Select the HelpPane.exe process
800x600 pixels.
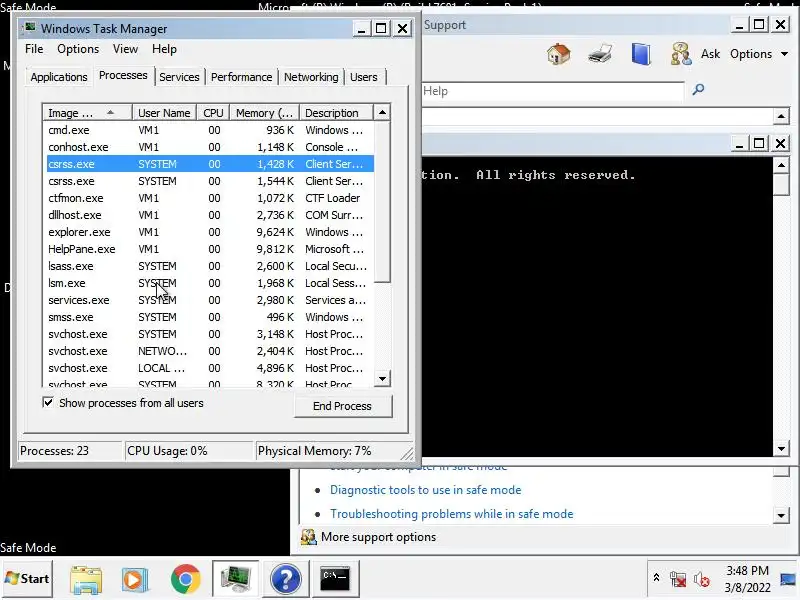(208, 249)
